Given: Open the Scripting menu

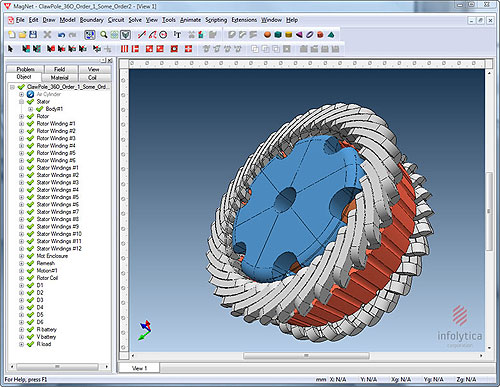Looking at the screenshot, I should point(216,20).
